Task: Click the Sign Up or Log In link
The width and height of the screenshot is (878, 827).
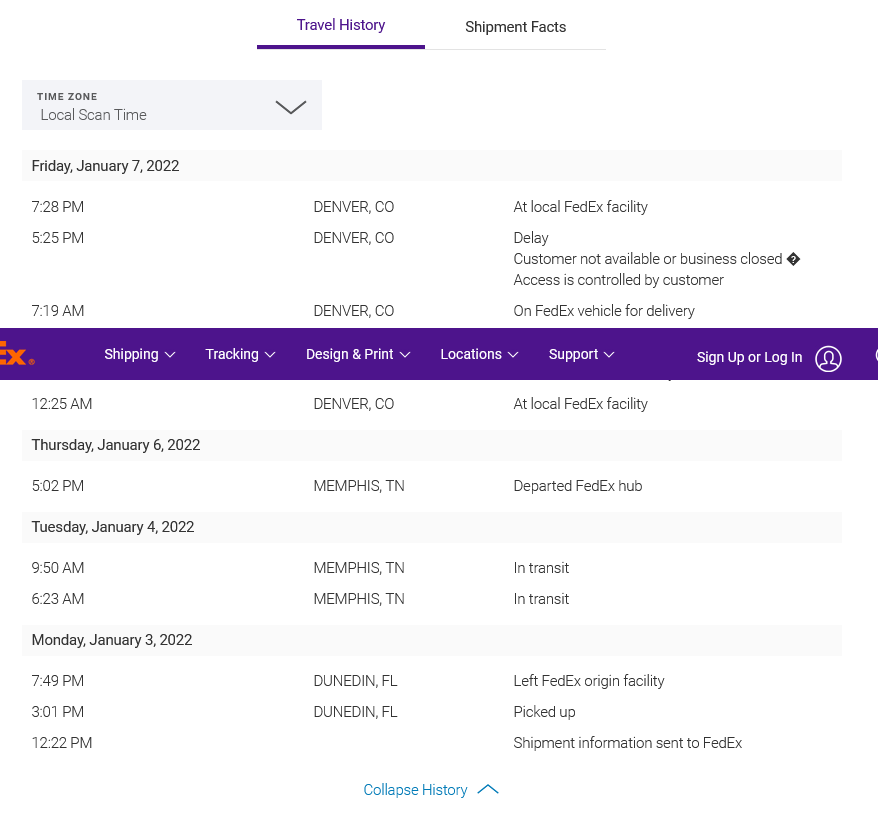Action: coord(749,357)
